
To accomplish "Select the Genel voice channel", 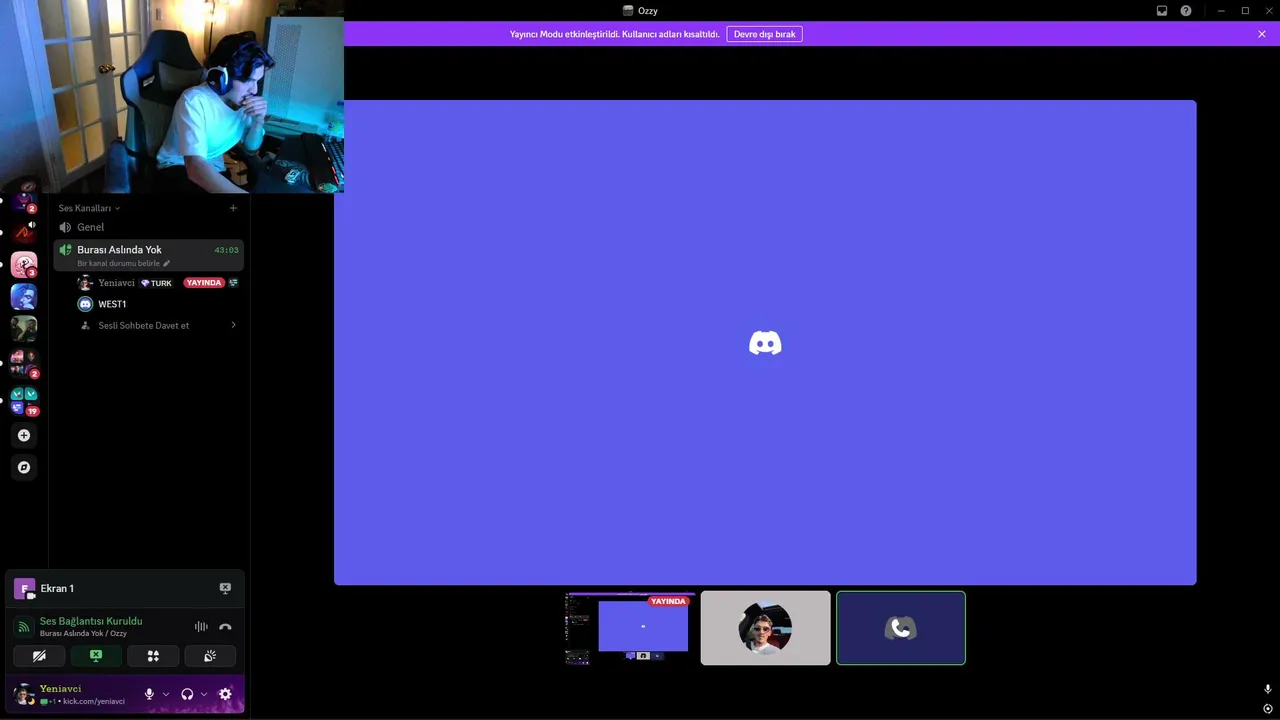I will (148, 227).
